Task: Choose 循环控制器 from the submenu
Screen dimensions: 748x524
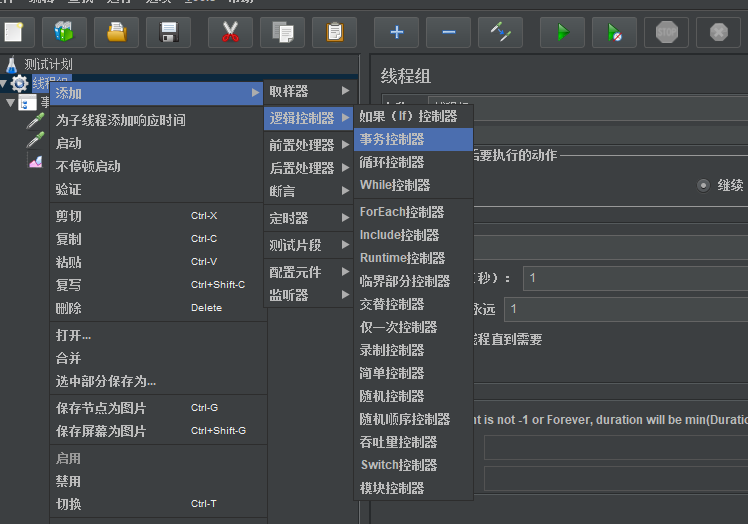Action: 414,162
